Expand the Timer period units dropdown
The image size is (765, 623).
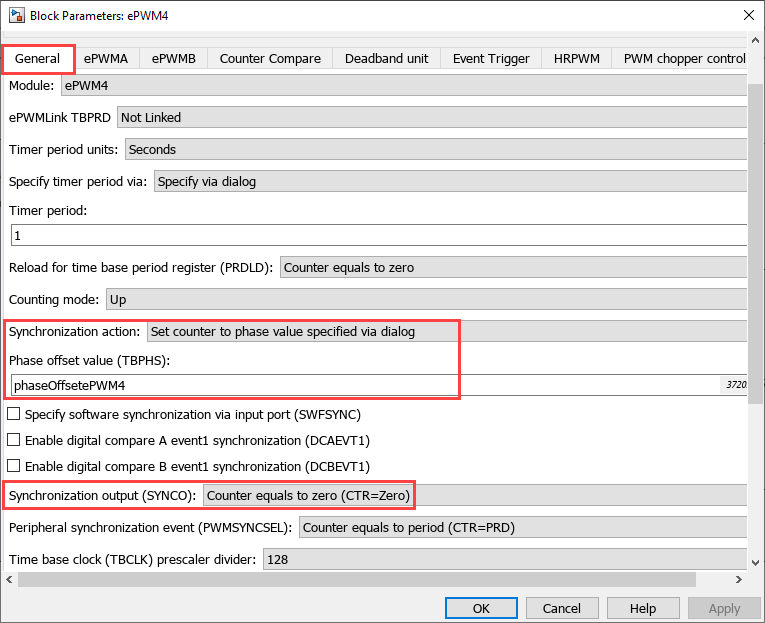435,149
